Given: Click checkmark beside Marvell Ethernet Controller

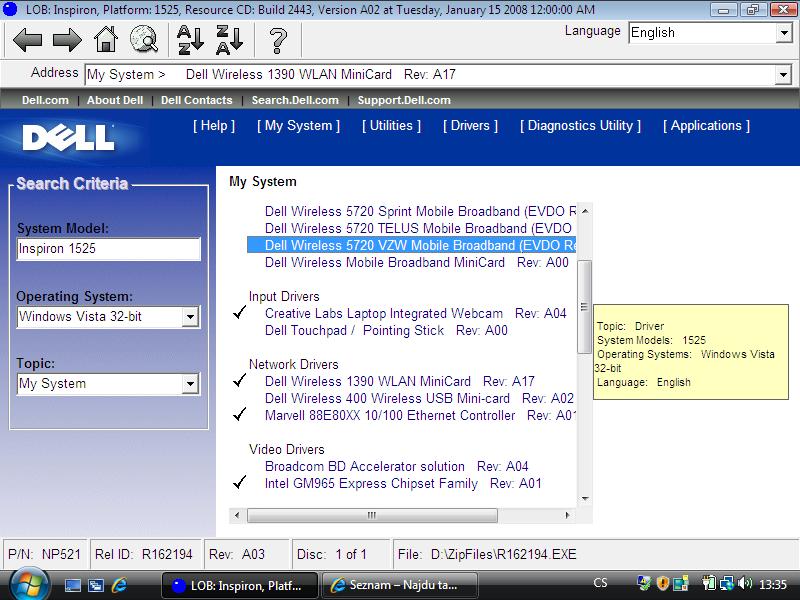Looking at the screenshot, I should point(239,414).
